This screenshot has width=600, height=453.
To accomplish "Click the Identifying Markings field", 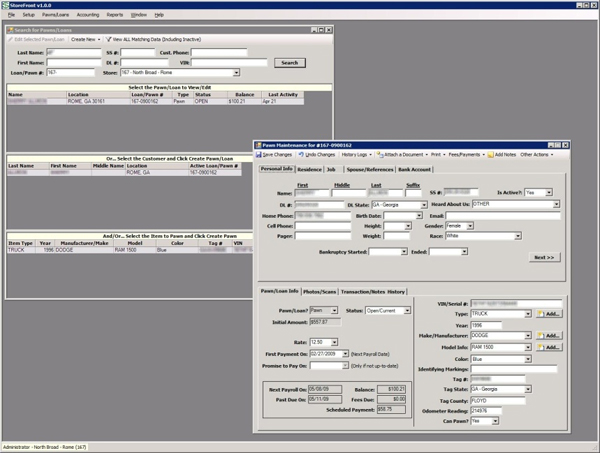I will pyautogui.click(x=514, y=369).
